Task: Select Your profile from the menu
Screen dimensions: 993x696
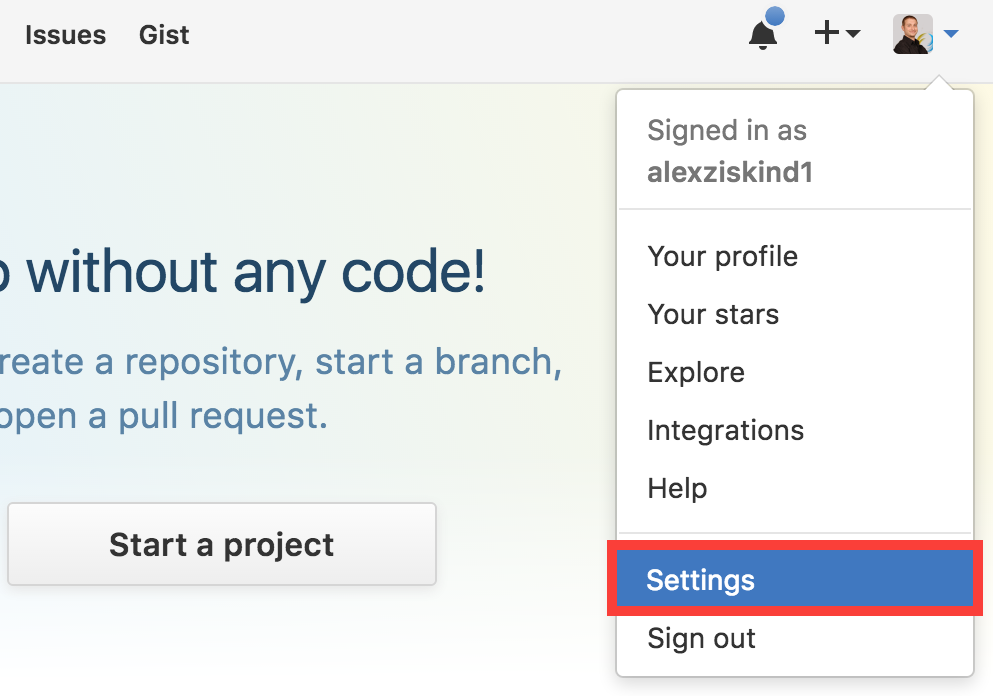Action: point(722,256)
